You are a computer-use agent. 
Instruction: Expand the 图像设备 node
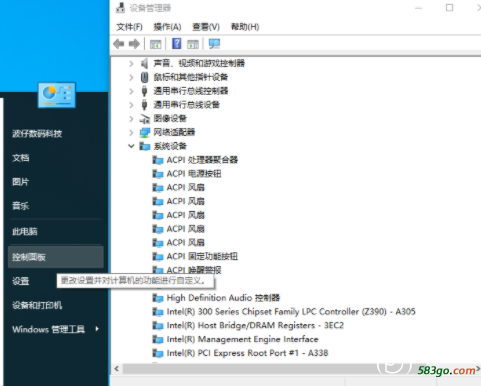click(131, 119)
